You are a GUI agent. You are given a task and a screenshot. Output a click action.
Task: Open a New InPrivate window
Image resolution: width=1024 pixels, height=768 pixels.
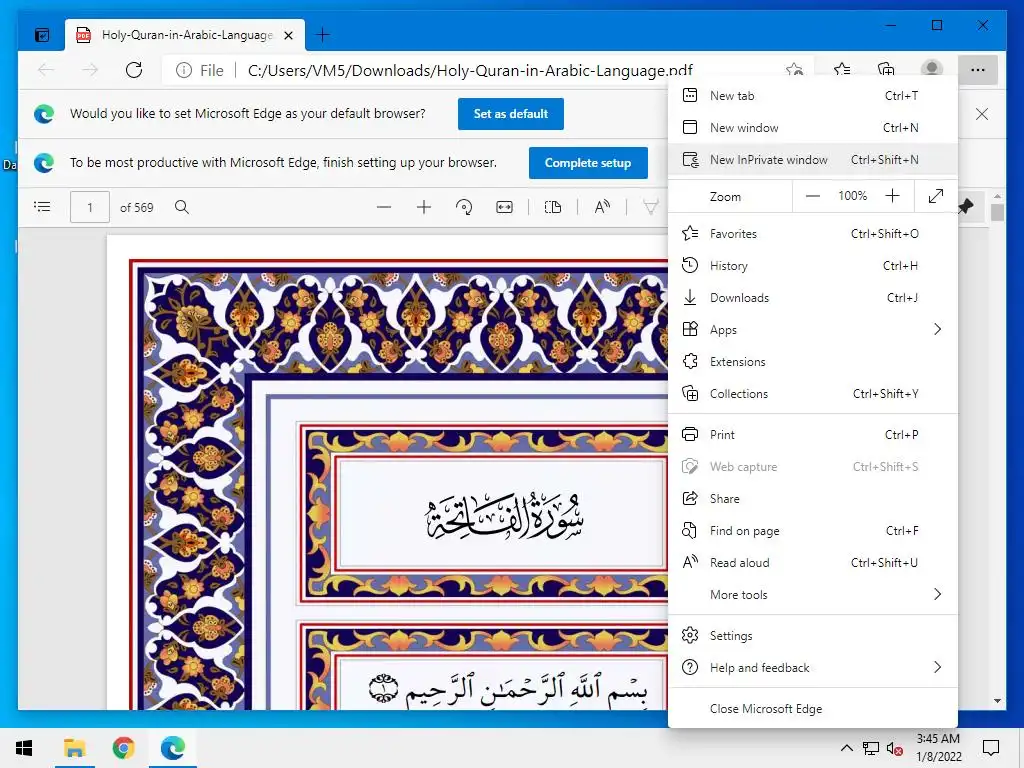(812, 159)
